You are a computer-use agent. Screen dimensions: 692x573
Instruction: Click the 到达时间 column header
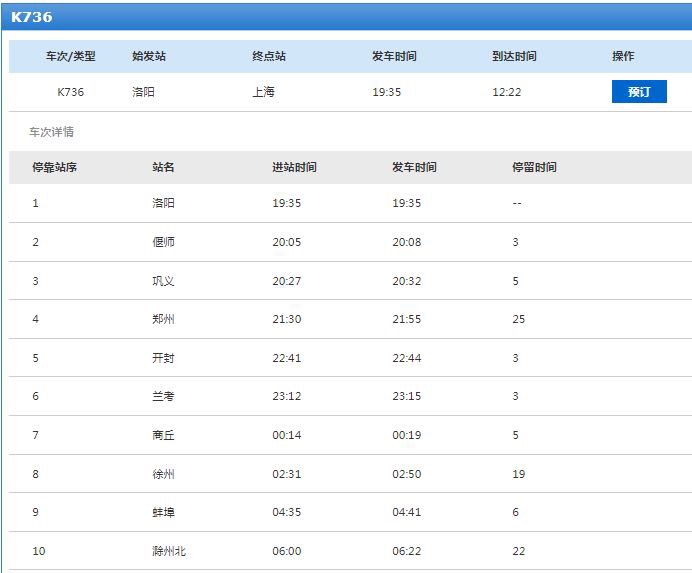pos(514,56)
